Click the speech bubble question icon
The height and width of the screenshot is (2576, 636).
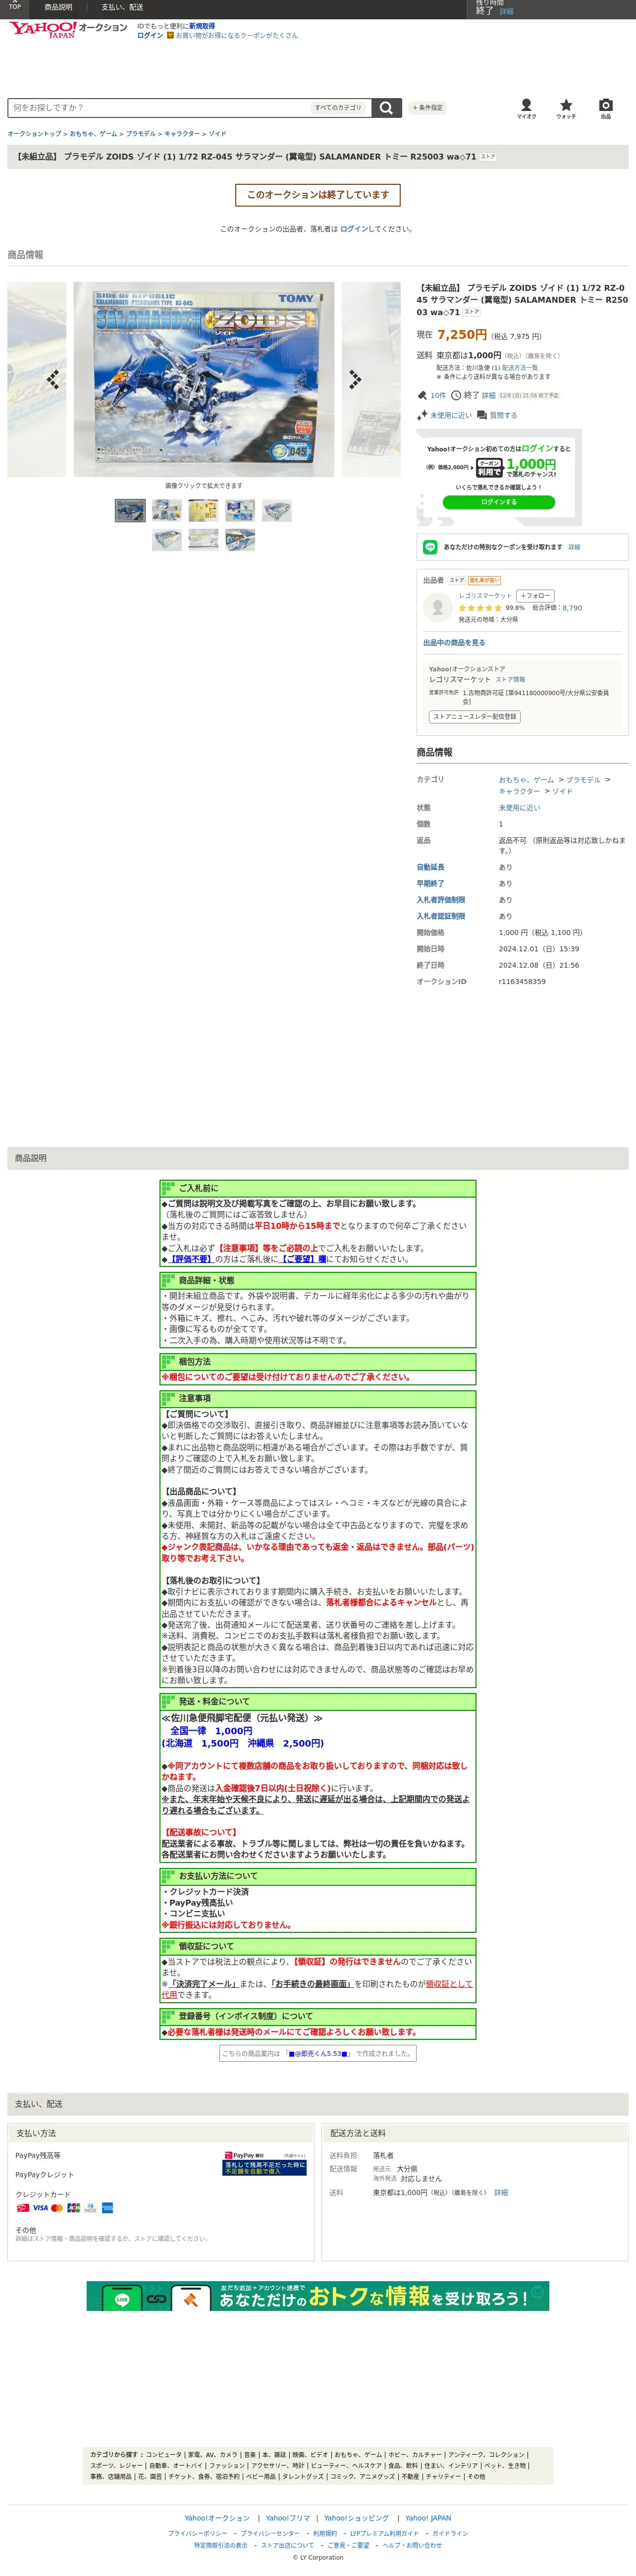482,415
